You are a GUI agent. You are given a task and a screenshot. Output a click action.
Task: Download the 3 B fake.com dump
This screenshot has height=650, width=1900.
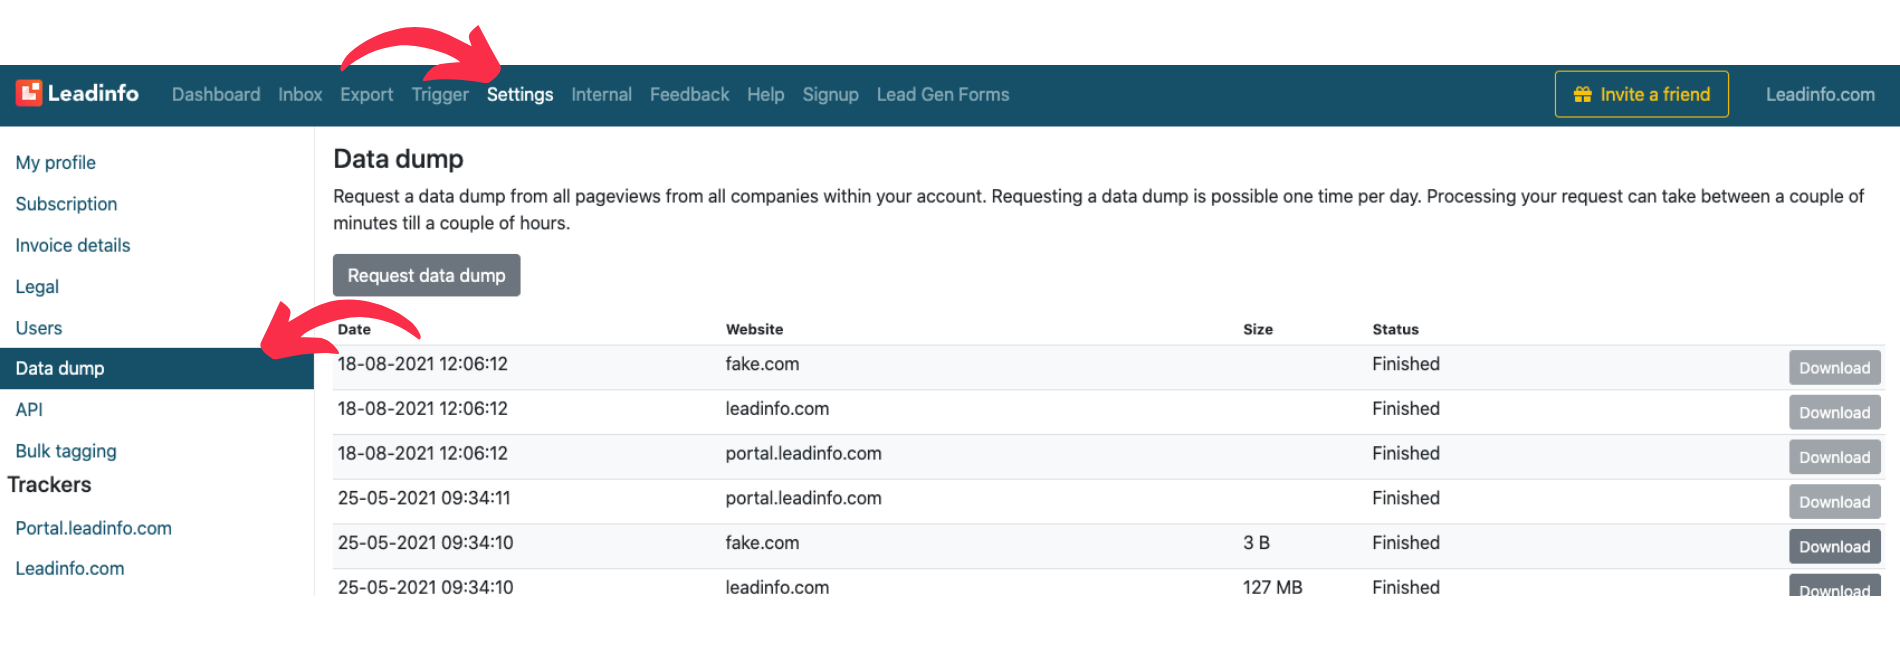click(1834, 546)
